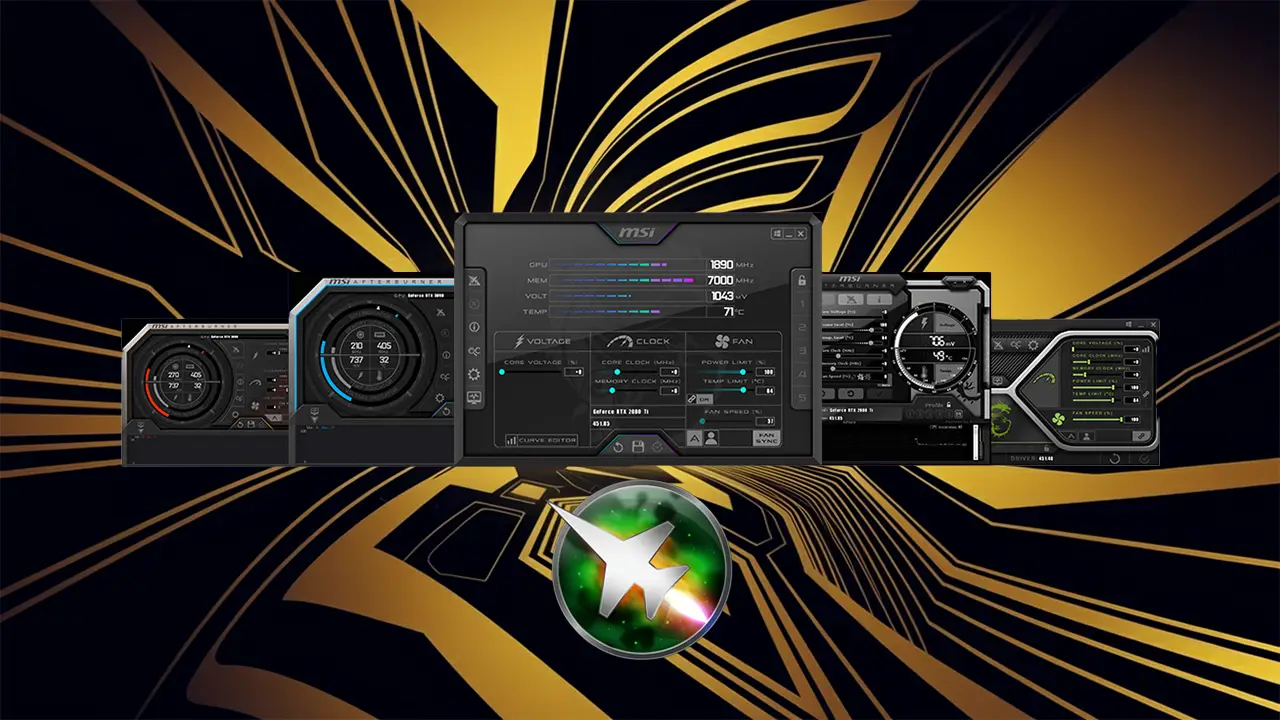1280x720 pixels.
Task: Select profile slot 1 in center window
Action: 802,304
